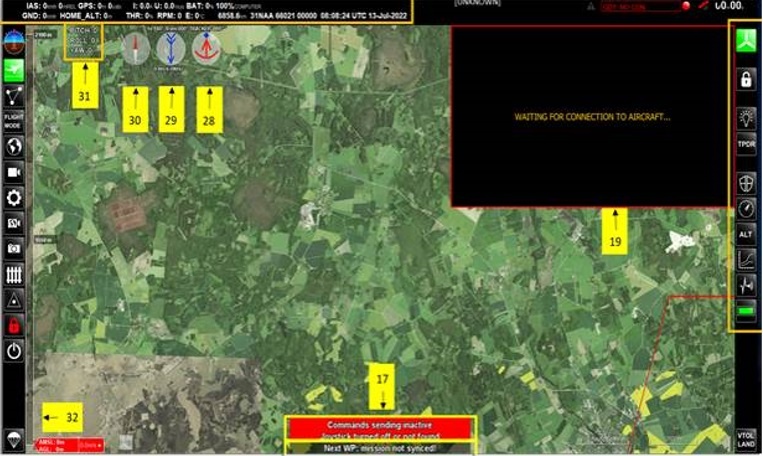
Task: Click the green battery indicator in right sidebar
Action: tap(746, 312)
